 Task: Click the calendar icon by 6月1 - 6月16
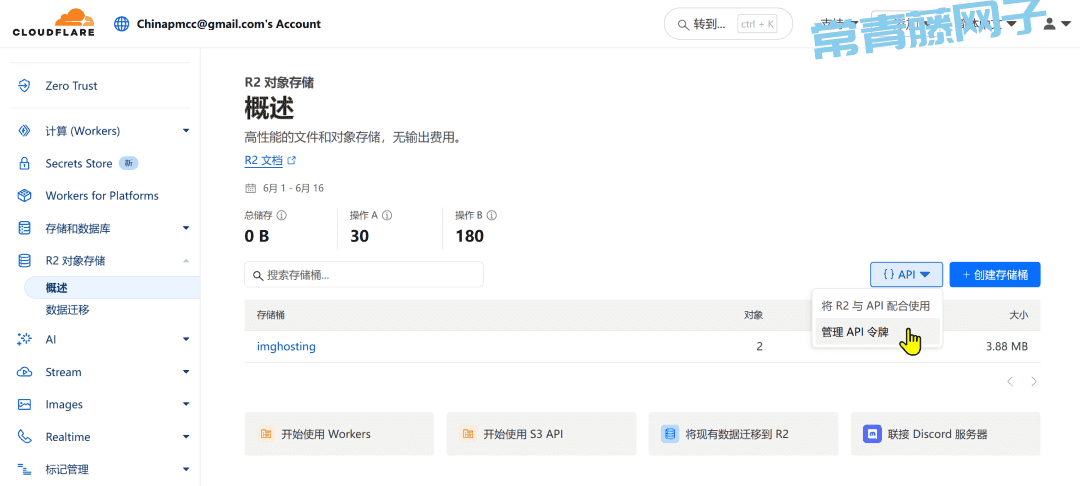click(250, 188)
